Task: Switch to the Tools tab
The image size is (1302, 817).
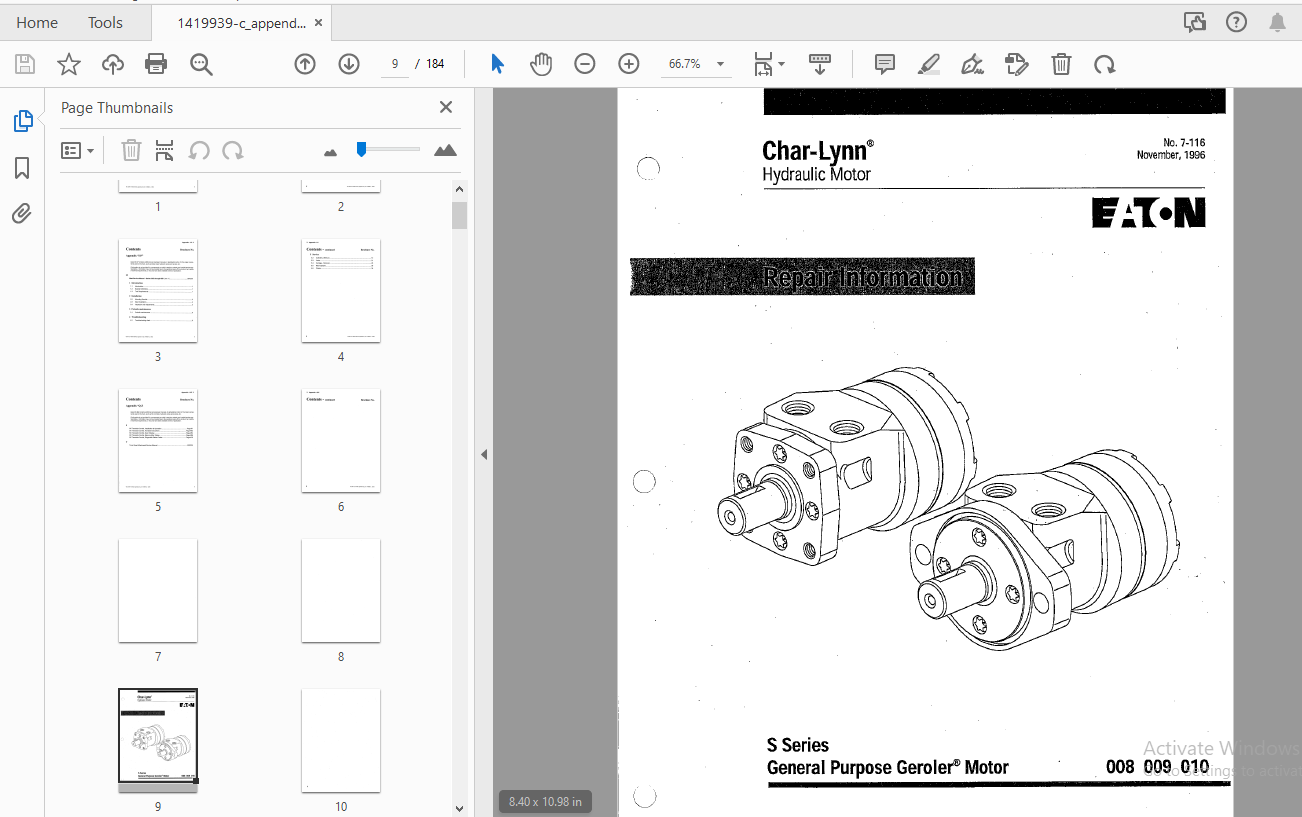Action: pos(105,22)
